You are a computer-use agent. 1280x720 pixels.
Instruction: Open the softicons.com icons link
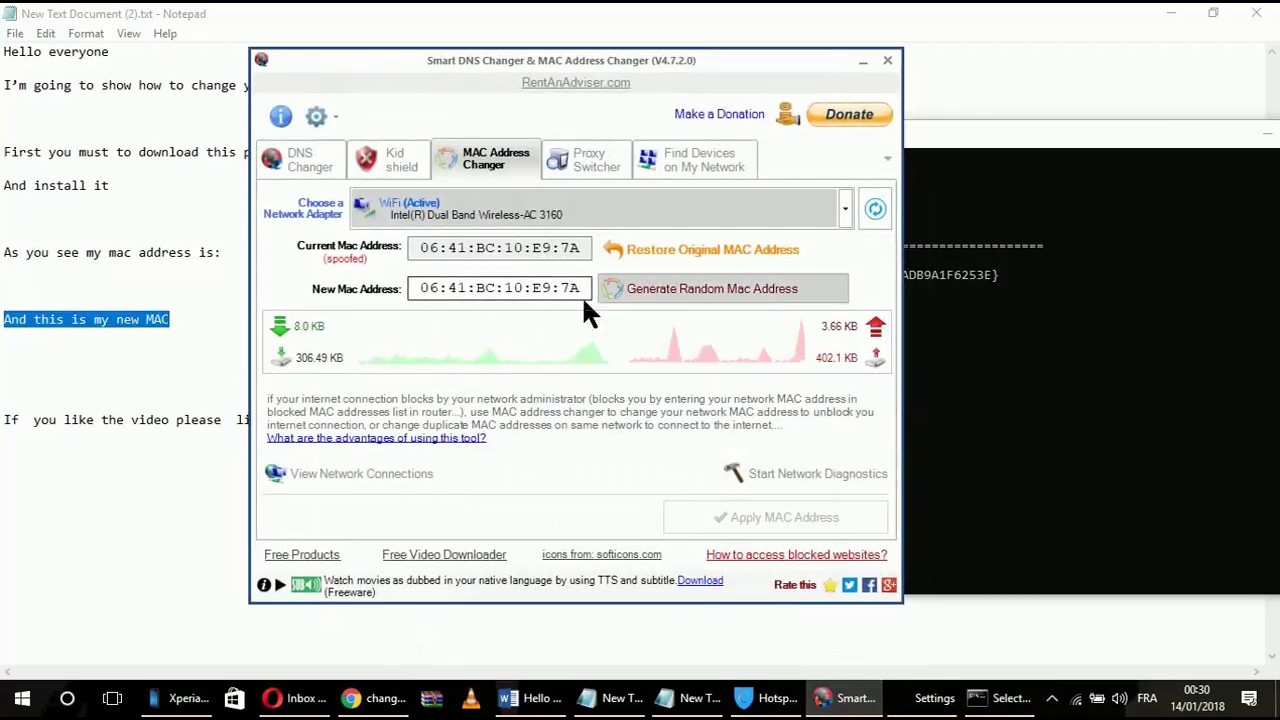click(x=601, y=555)
